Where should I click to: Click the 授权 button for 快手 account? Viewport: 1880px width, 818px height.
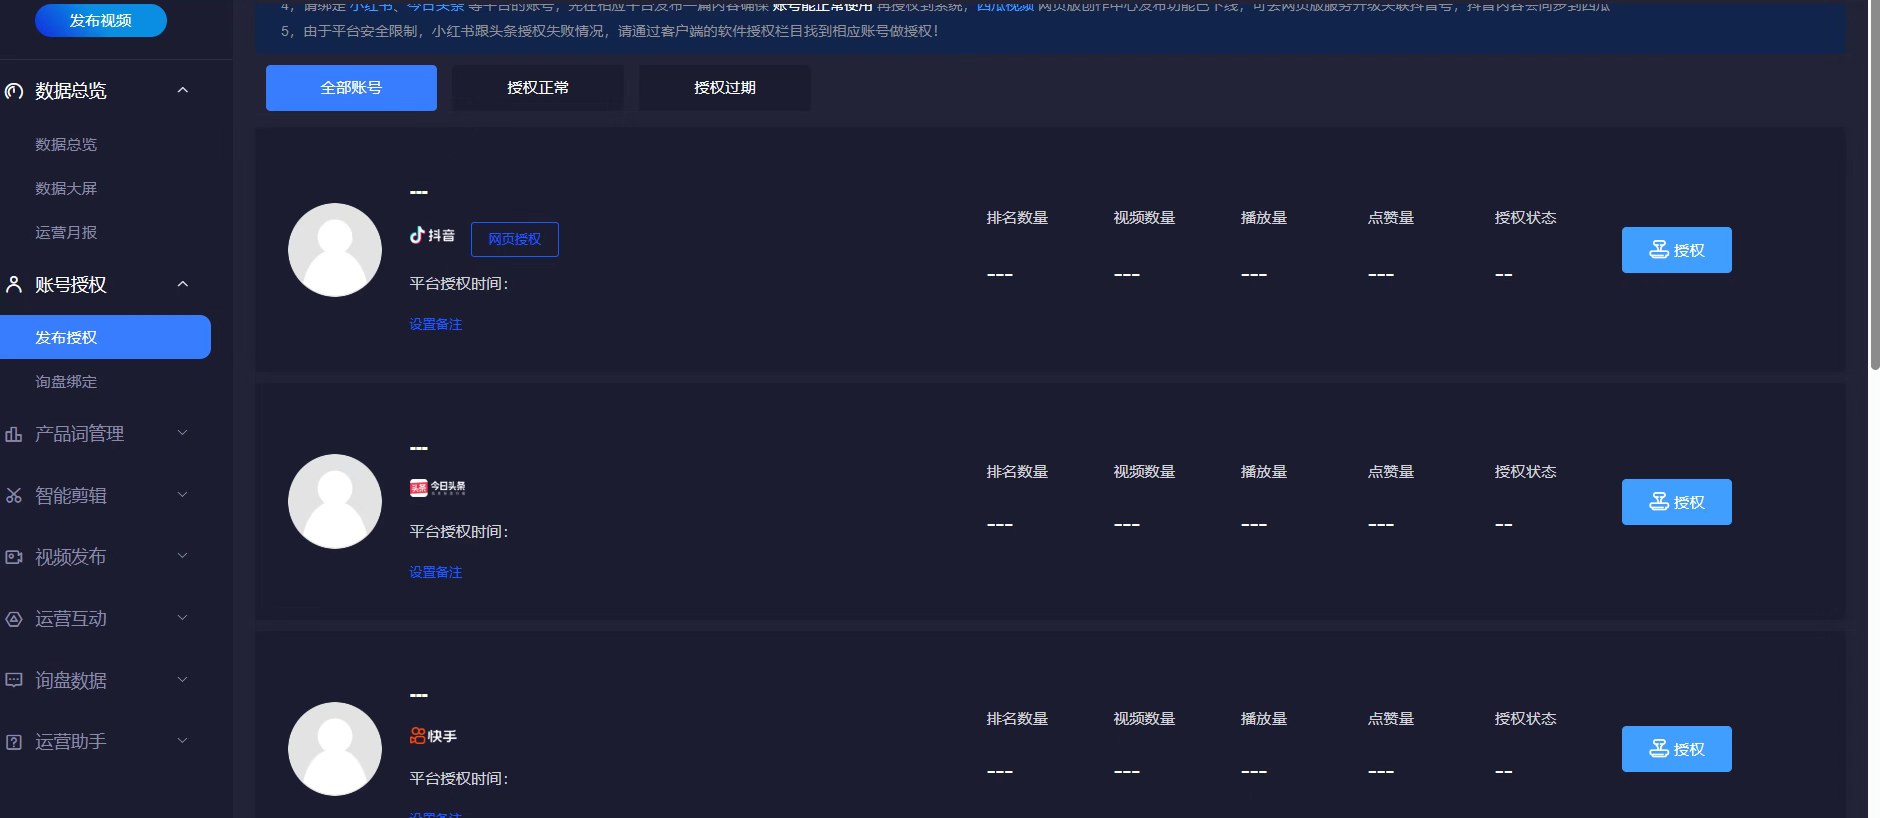pos(1676,749)
